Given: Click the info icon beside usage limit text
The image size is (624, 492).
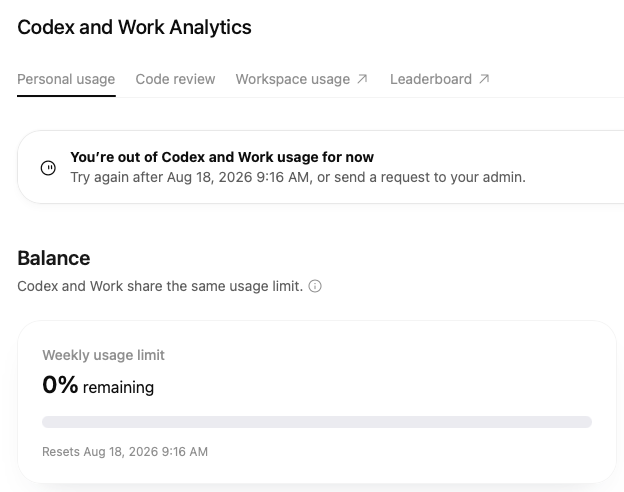Looking at the screenshot, I should (x=315, y=286).
